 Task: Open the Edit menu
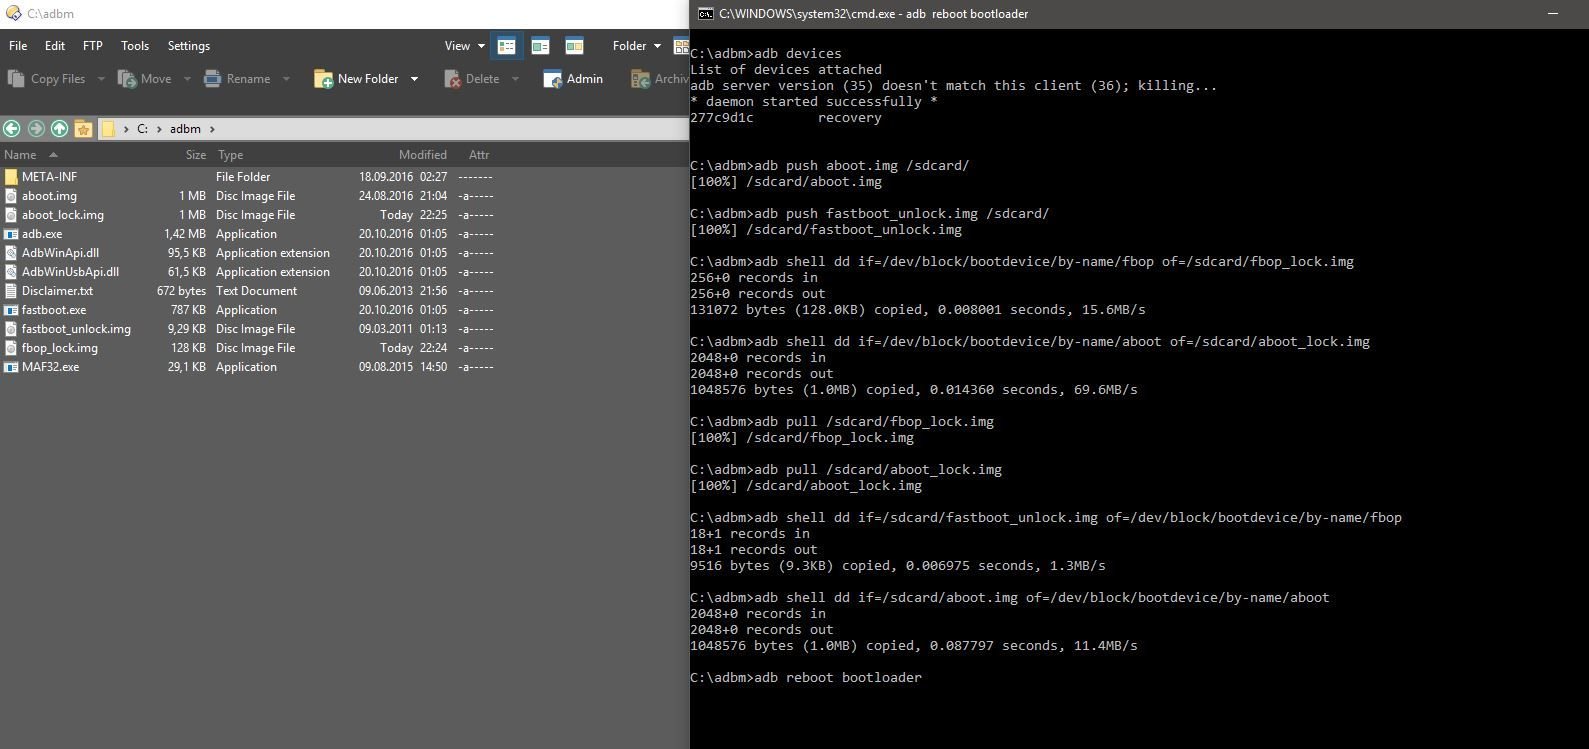(x=55, y=46)
